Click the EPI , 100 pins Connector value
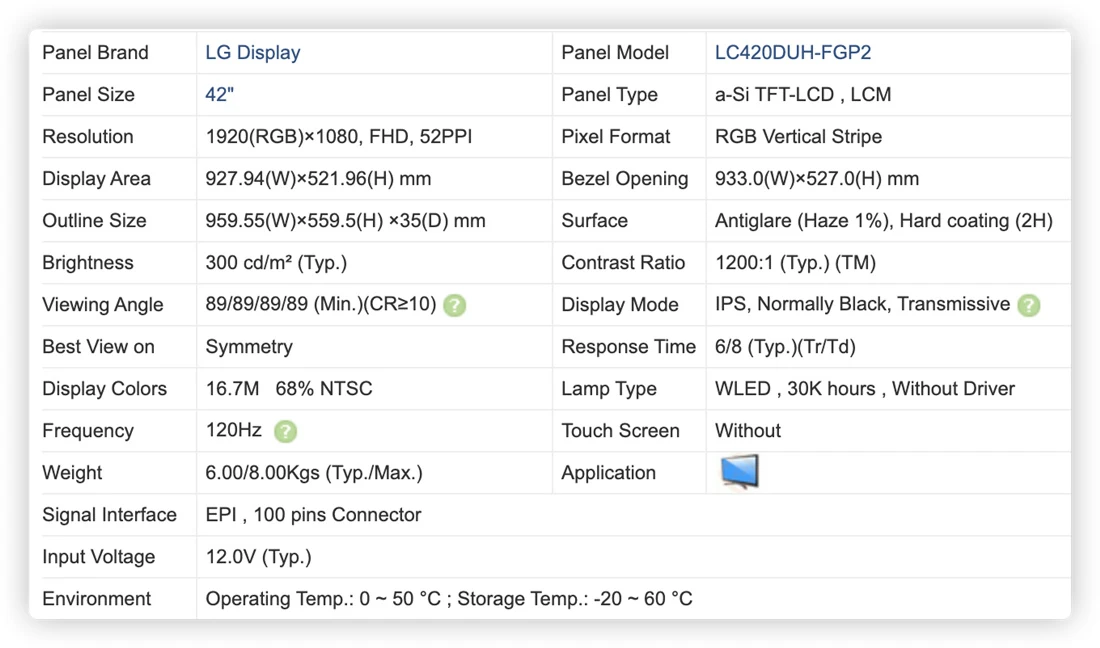 tap(313, 515)
